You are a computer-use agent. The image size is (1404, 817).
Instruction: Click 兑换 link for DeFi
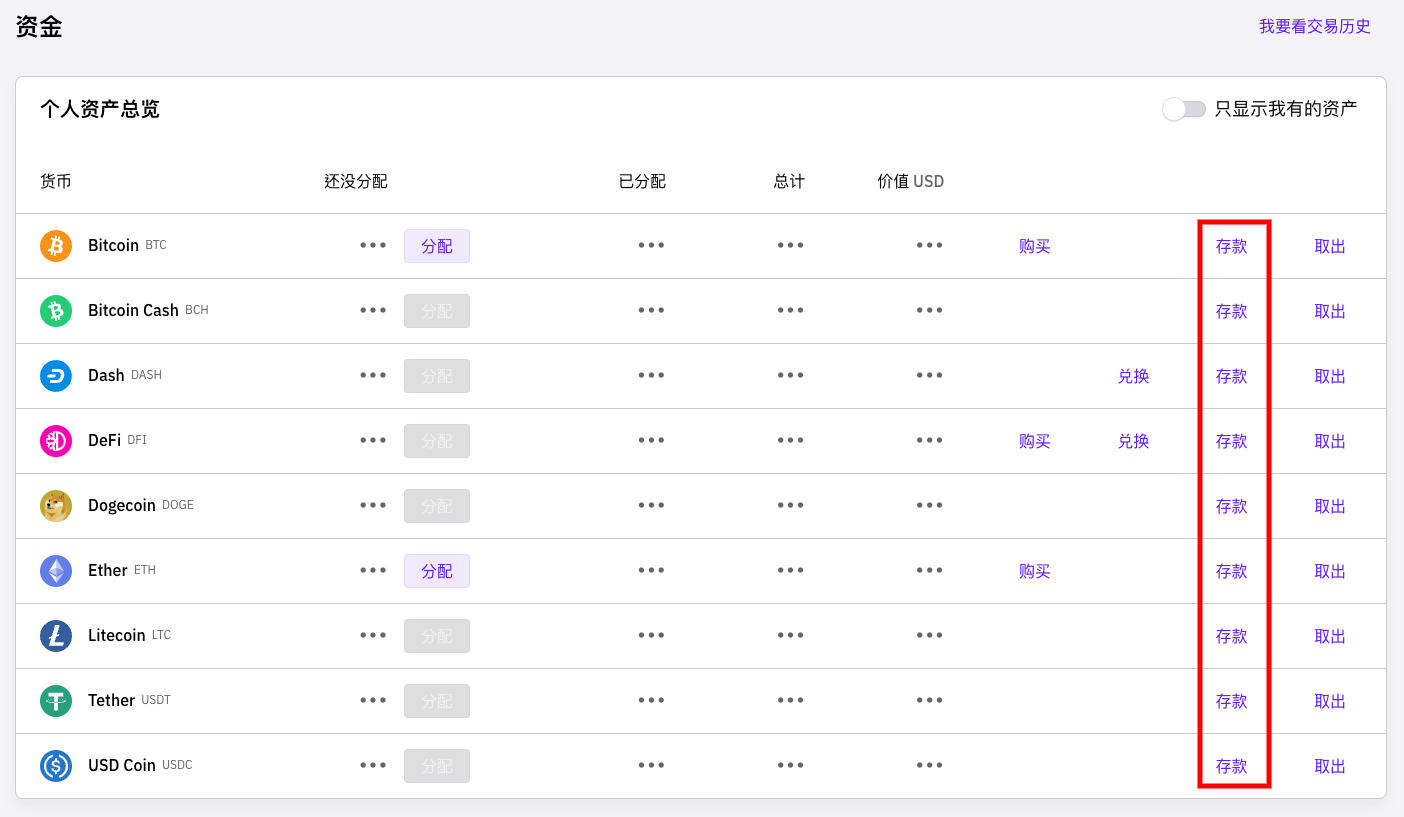(1133, 441)
